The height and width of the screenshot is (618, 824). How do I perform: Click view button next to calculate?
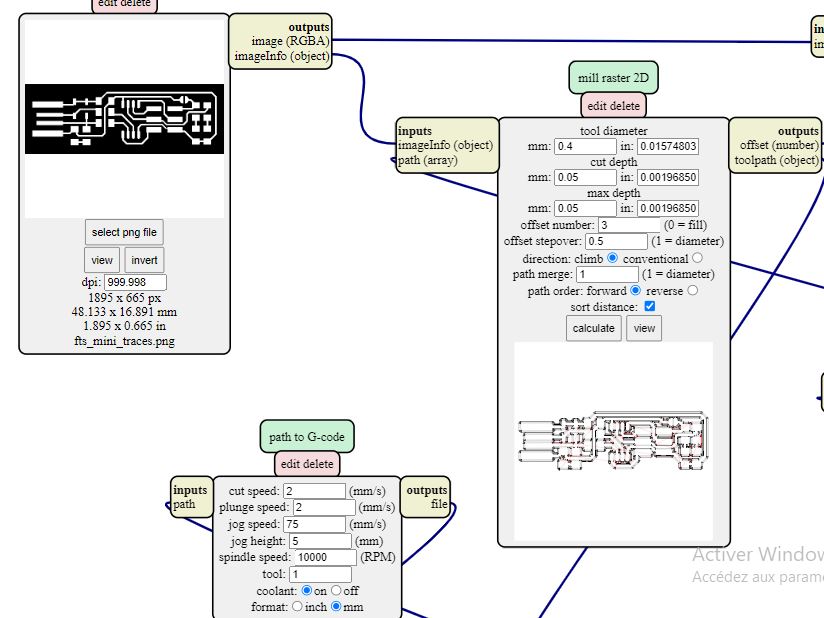coord(644,328)
